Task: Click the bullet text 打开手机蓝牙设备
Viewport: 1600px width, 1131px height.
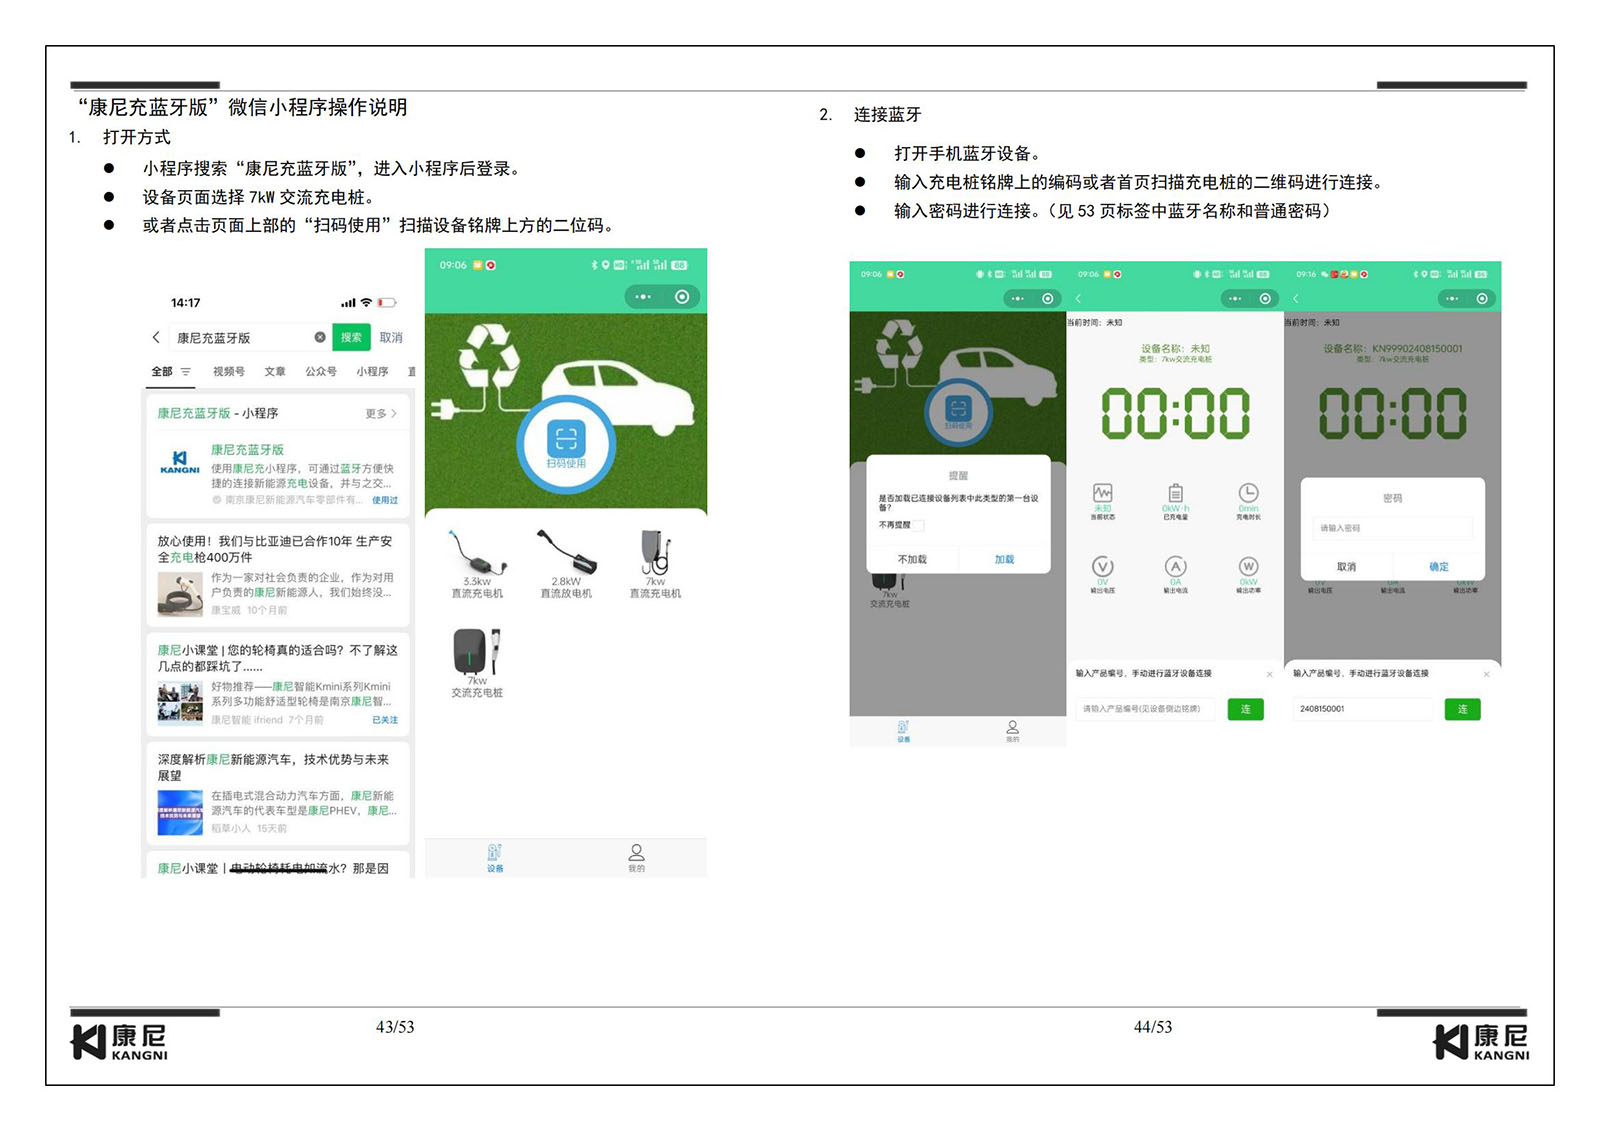Action: [967, 154]
